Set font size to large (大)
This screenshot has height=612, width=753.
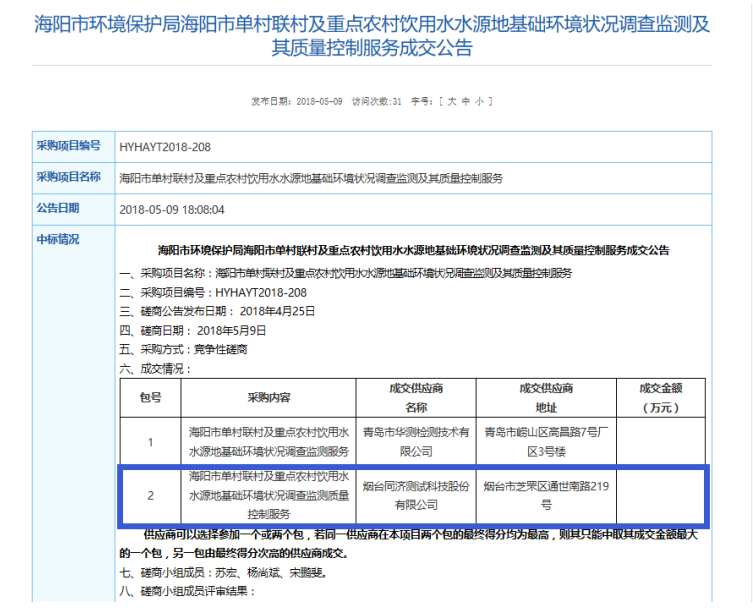pos(451,101)
